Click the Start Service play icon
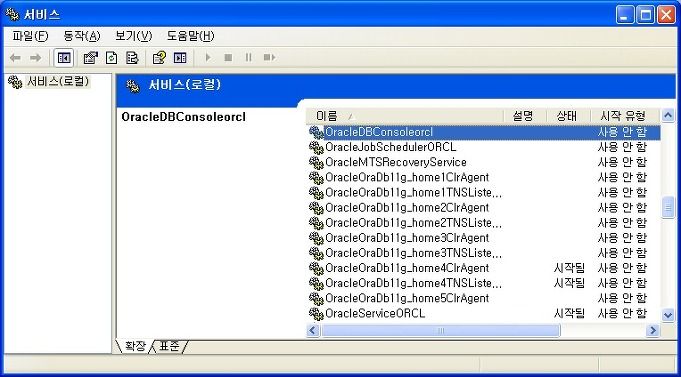The image size is (681, 377). (208, 57)
